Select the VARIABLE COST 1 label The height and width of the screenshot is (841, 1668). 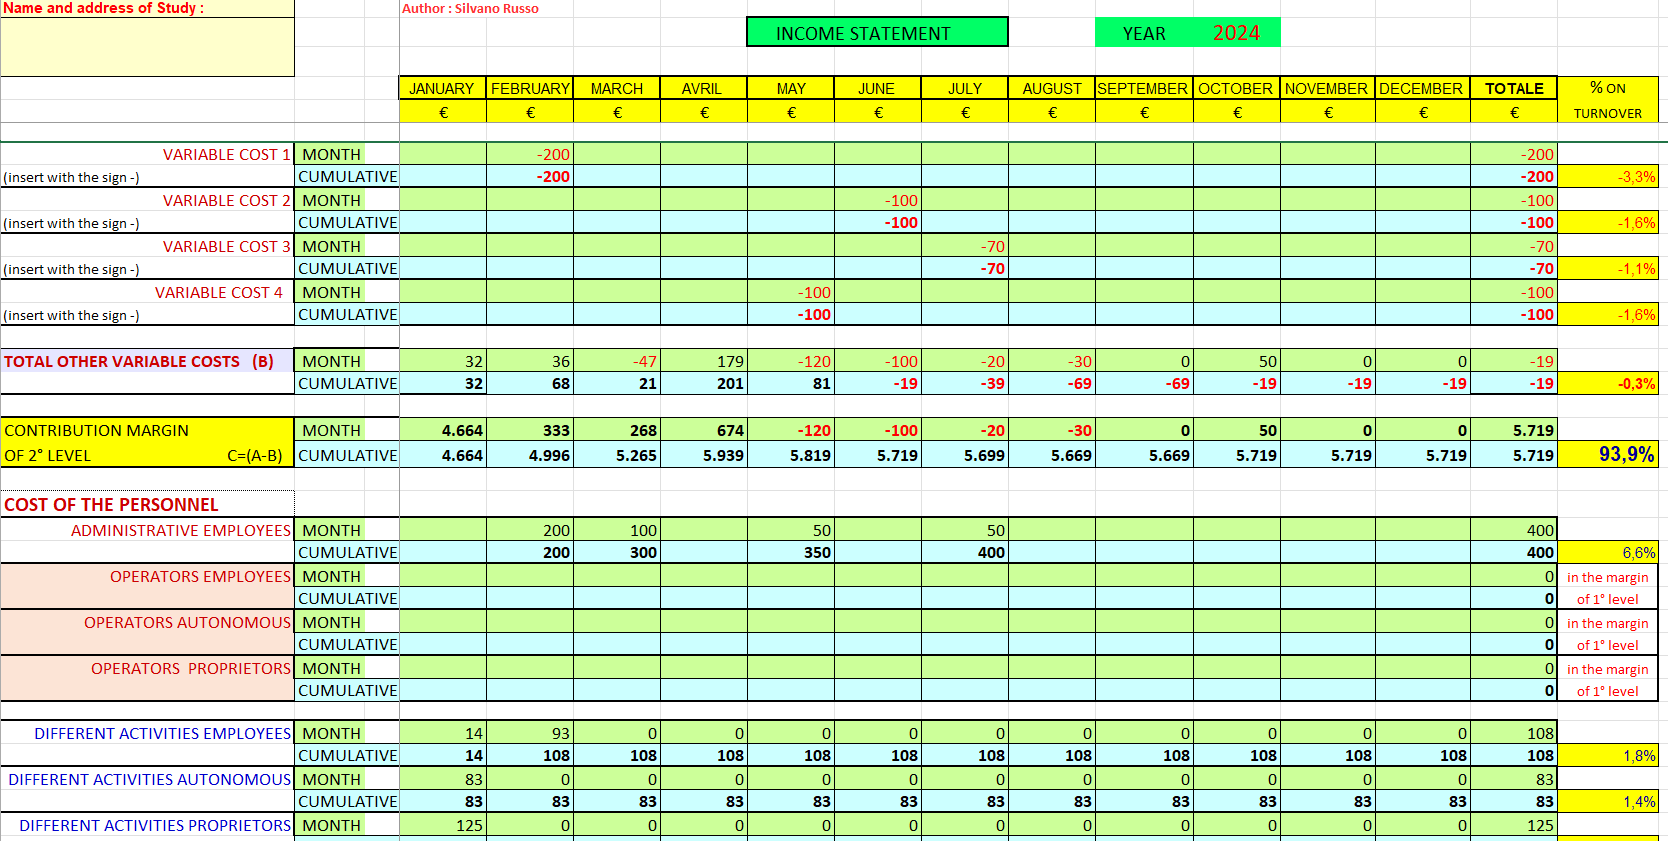[x=227, y=154]
